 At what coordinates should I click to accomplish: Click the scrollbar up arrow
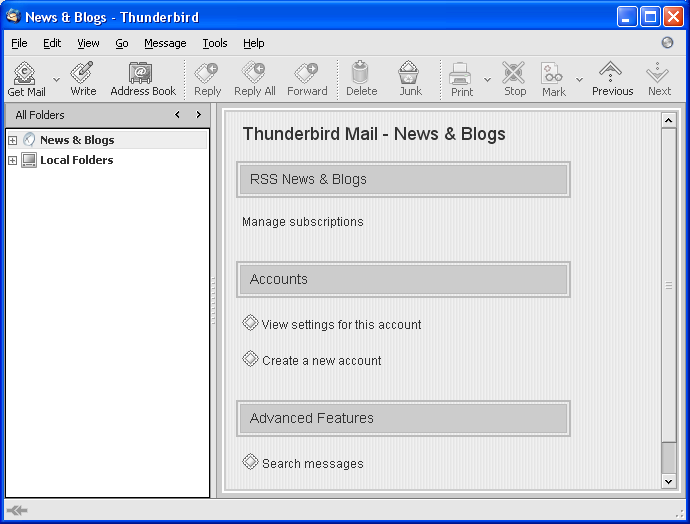point(668,120)
